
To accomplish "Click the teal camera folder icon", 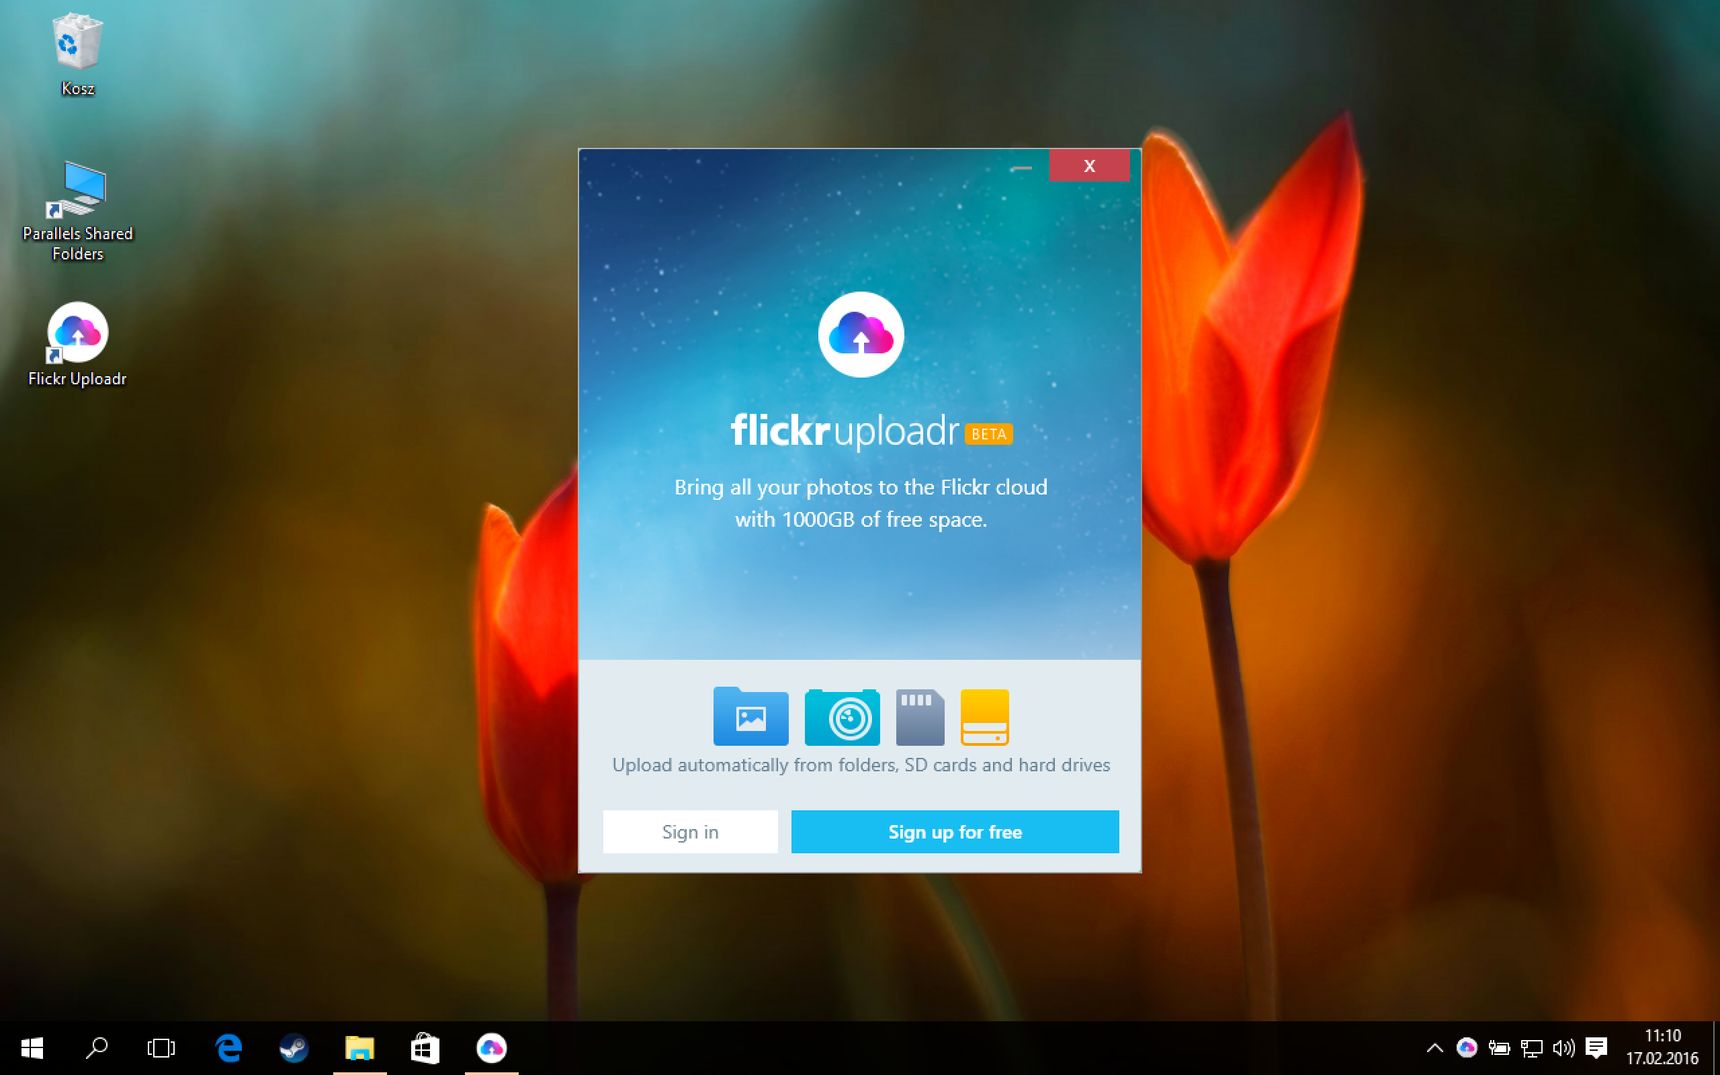I will tap(842, 717).
